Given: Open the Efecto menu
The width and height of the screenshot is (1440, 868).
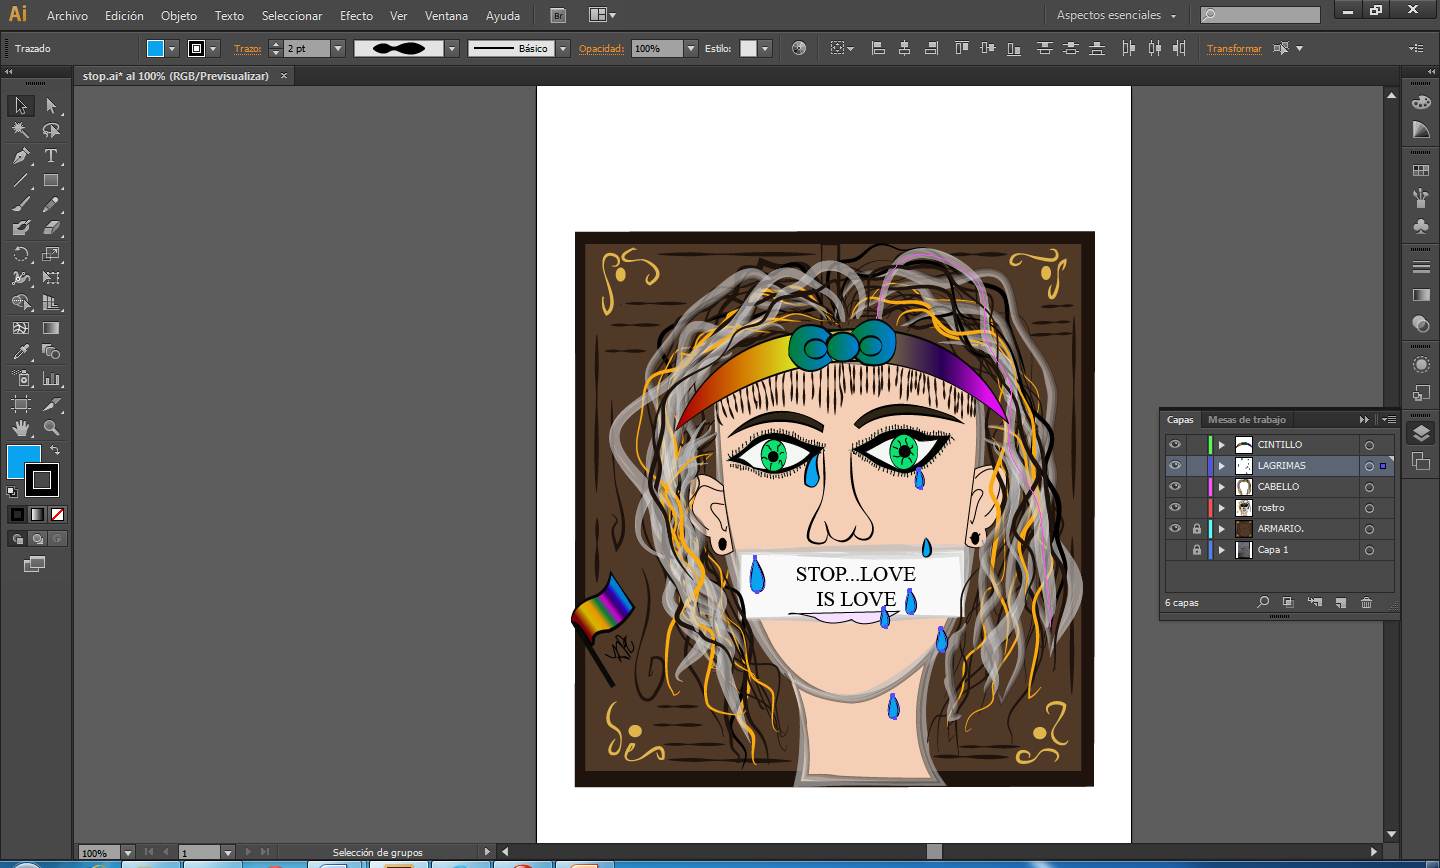Looking at the screenshot, I should coord(356,15).
